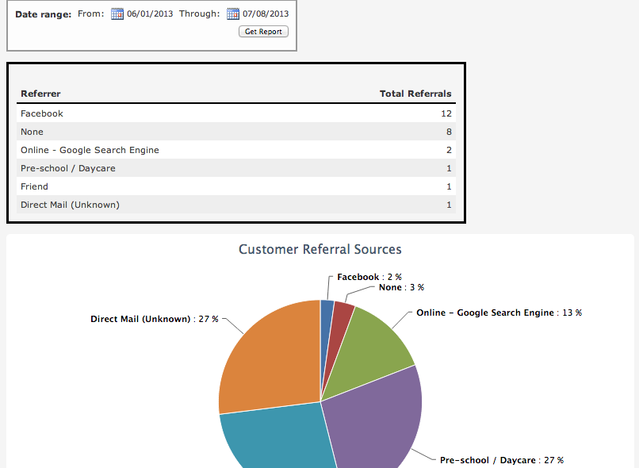Select the Friend row in referrer table

click(x=236, y=186)
